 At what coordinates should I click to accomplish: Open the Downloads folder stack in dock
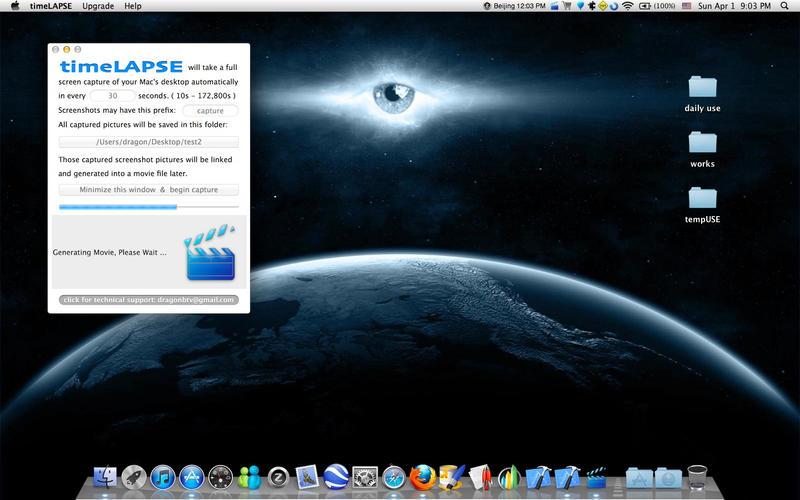pos(668,478)
